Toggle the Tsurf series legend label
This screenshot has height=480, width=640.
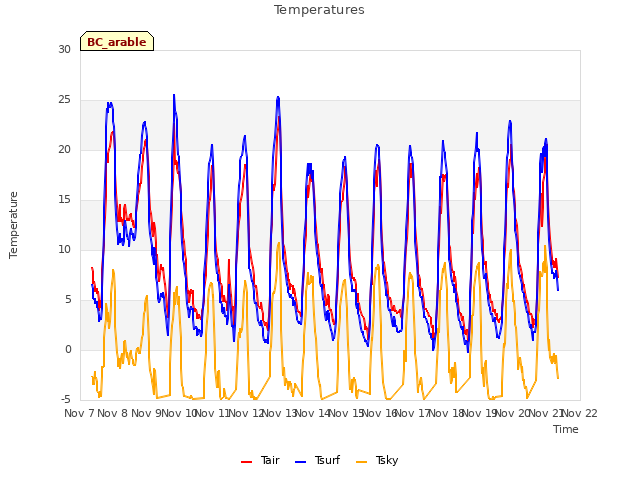click(327, 460)
